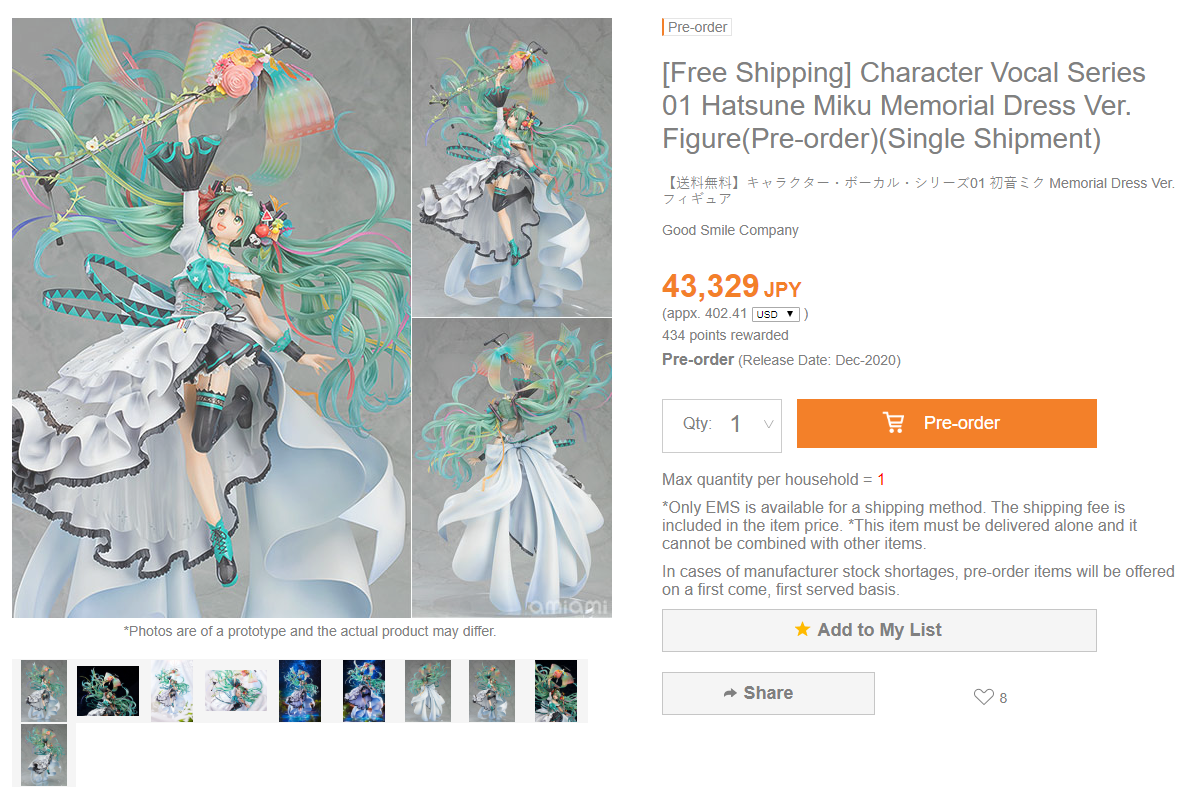Open the USD currency selector
Image resolution: width=1200 pixels, height=800 pixels.
[776, 314]
